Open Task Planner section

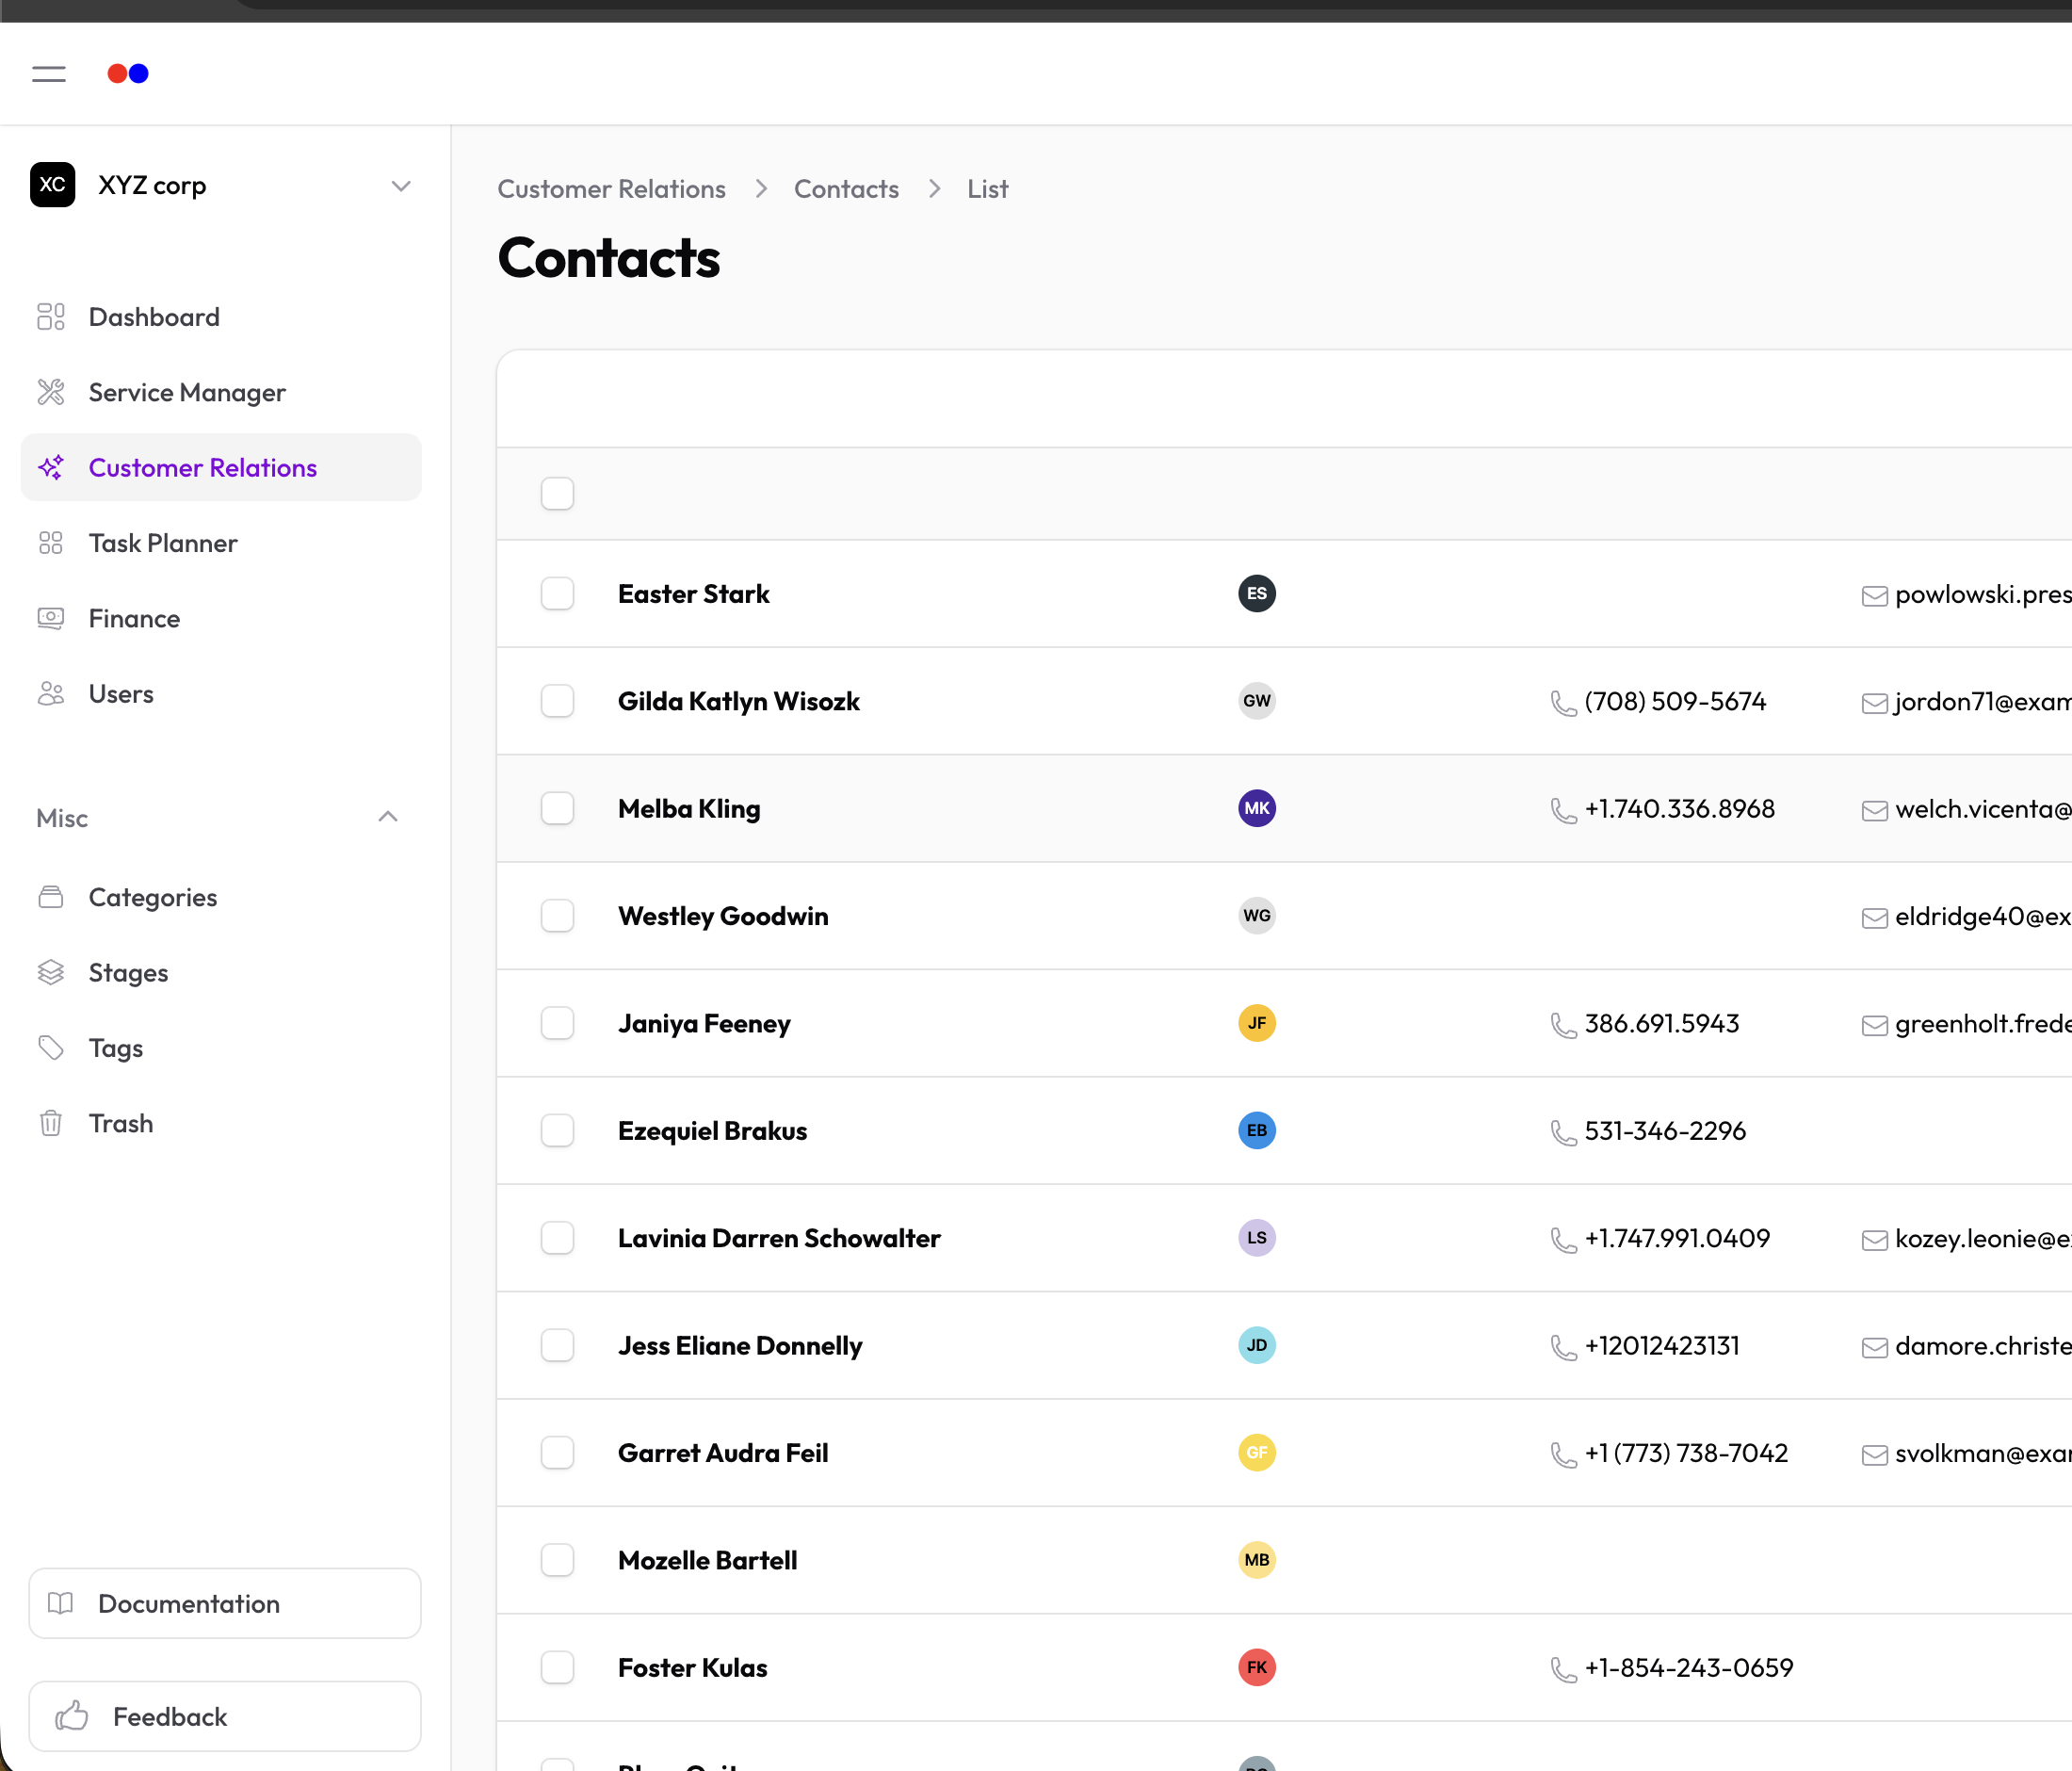(221, 543)
